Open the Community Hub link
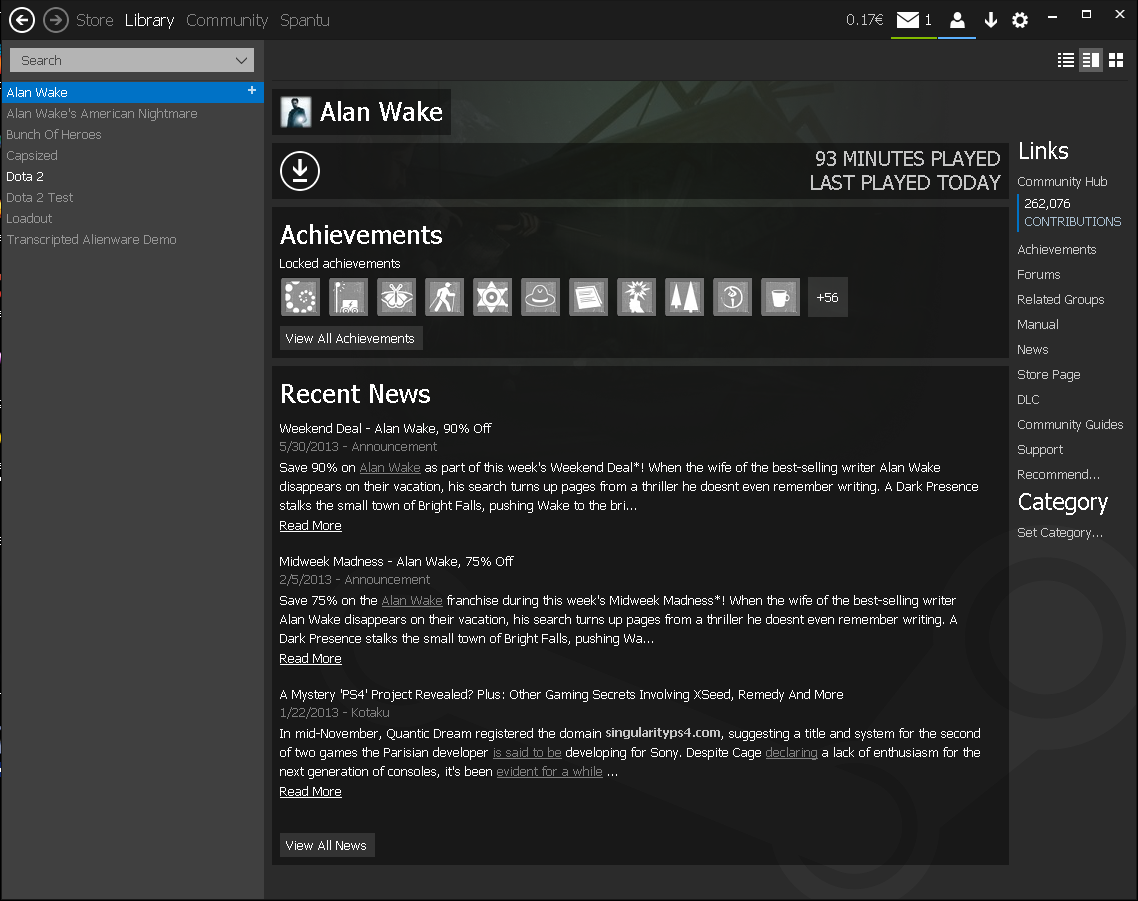1138x901 pixels. (1062, 182)
